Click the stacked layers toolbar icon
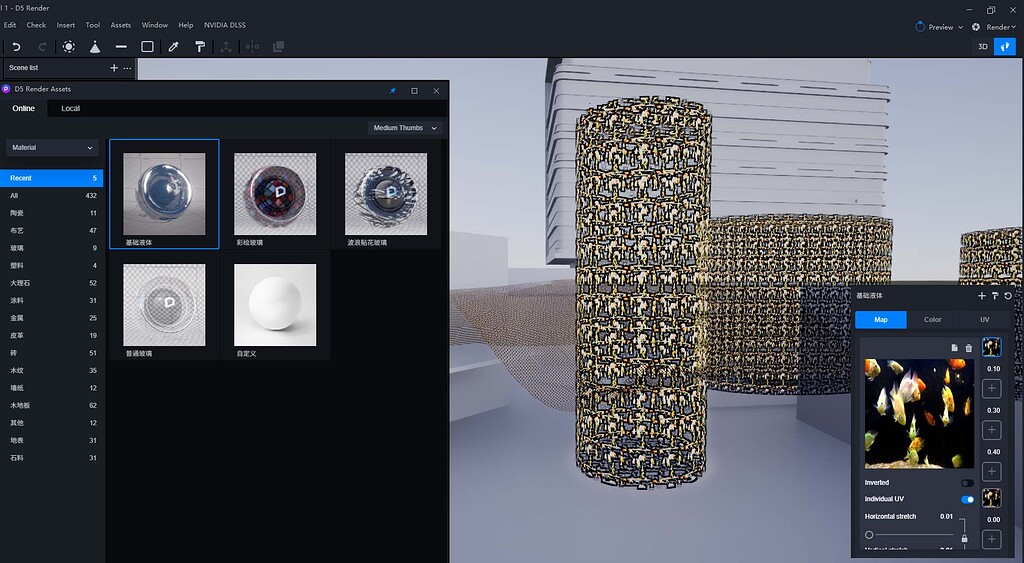This screenshot has width=1024, height=563. click(278, 46)
